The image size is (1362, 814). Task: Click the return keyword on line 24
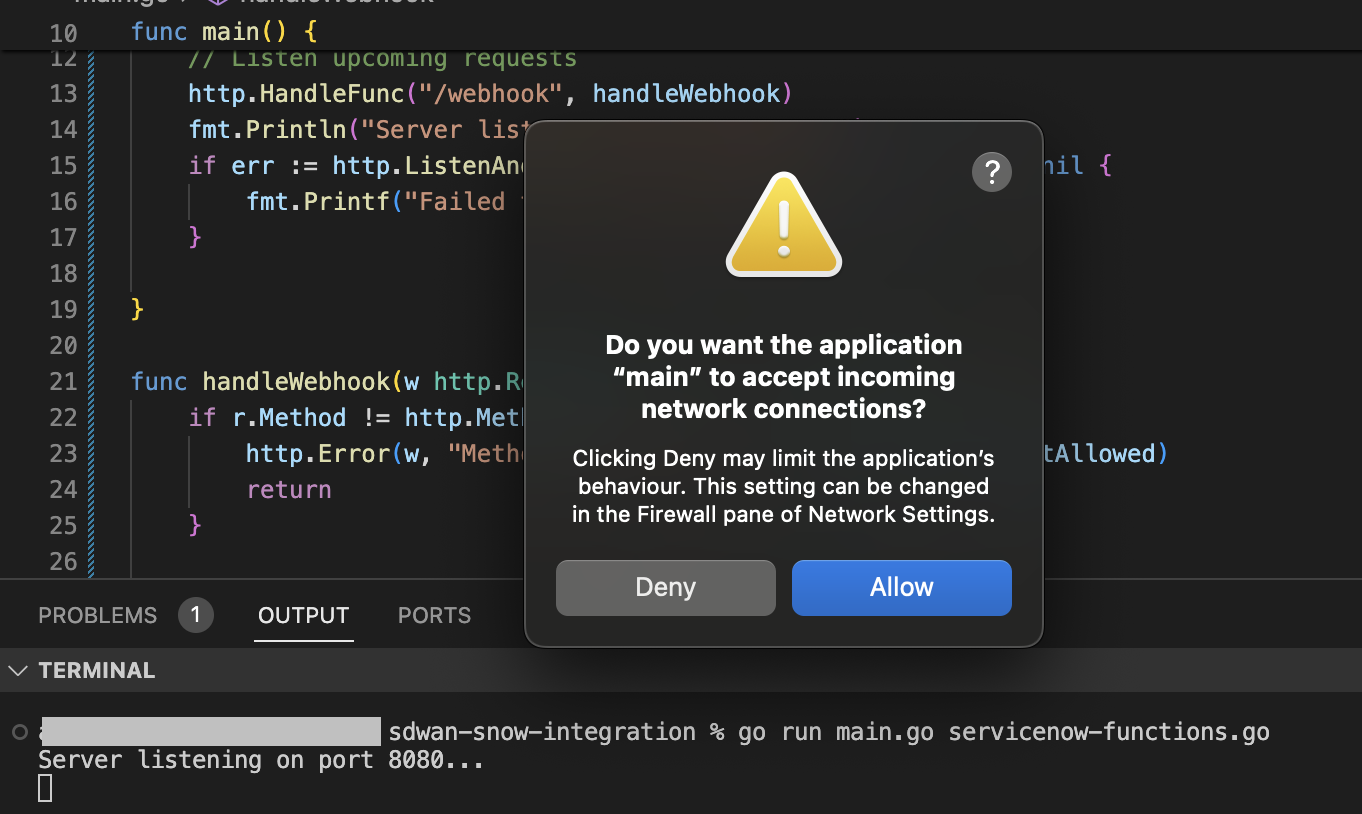(288, 490)
